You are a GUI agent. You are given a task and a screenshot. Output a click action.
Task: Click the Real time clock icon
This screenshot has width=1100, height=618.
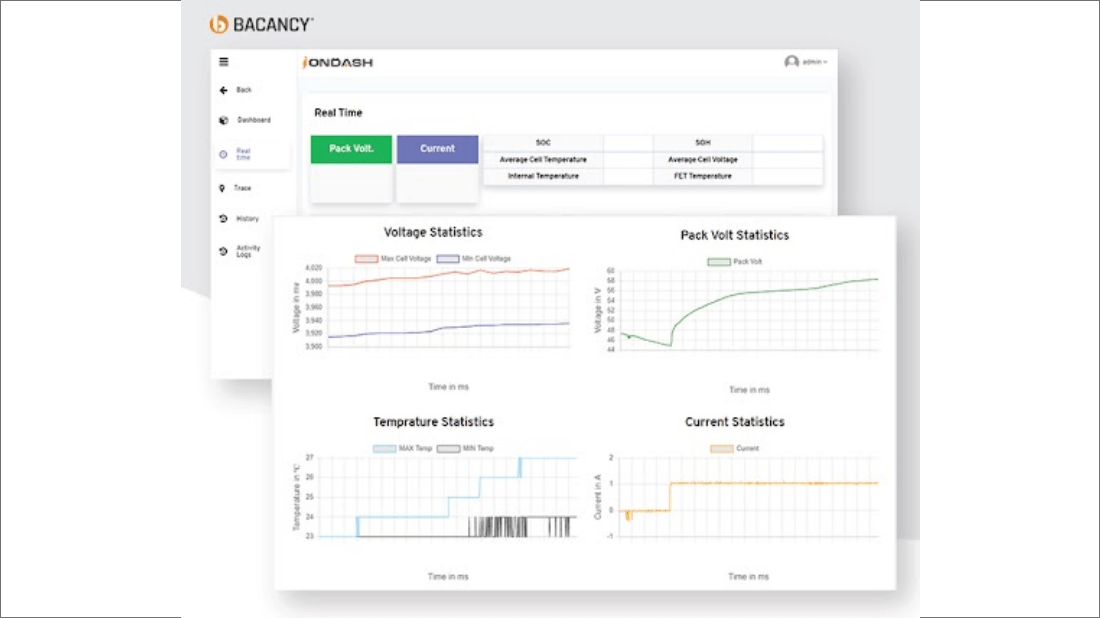[x=223, y=154]
